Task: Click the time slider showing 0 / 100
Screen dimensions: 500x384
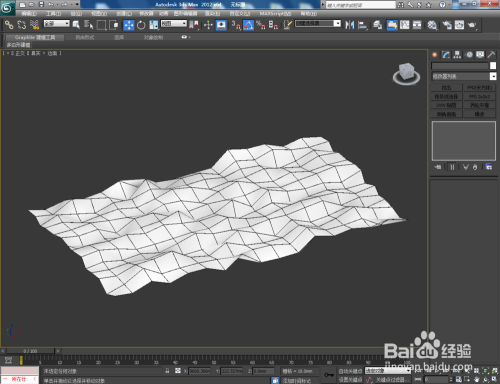Action: pos(30,351)
